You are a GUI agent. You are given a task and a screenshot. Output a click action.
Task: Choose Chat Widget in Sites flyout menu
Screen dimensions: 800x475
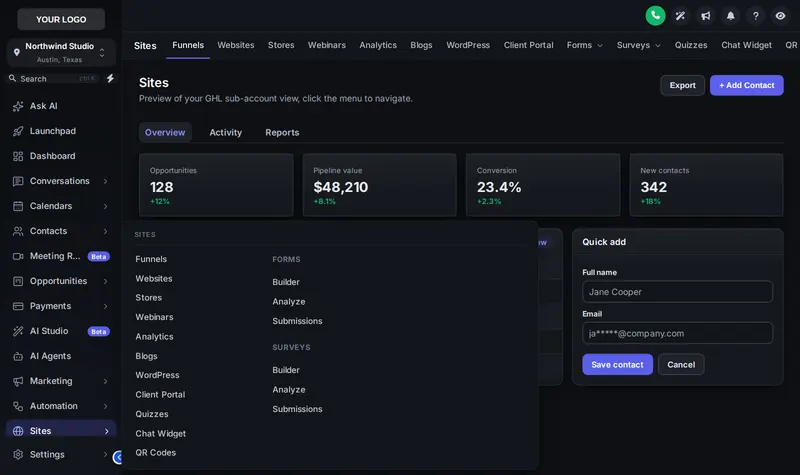[161, 434]
